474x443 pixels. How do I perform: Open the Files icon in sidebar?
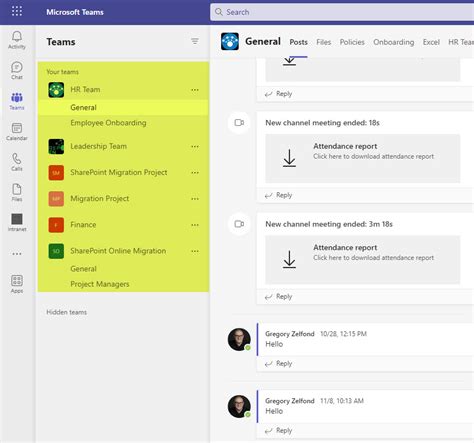pyautogui.click(x=17, y=192)
